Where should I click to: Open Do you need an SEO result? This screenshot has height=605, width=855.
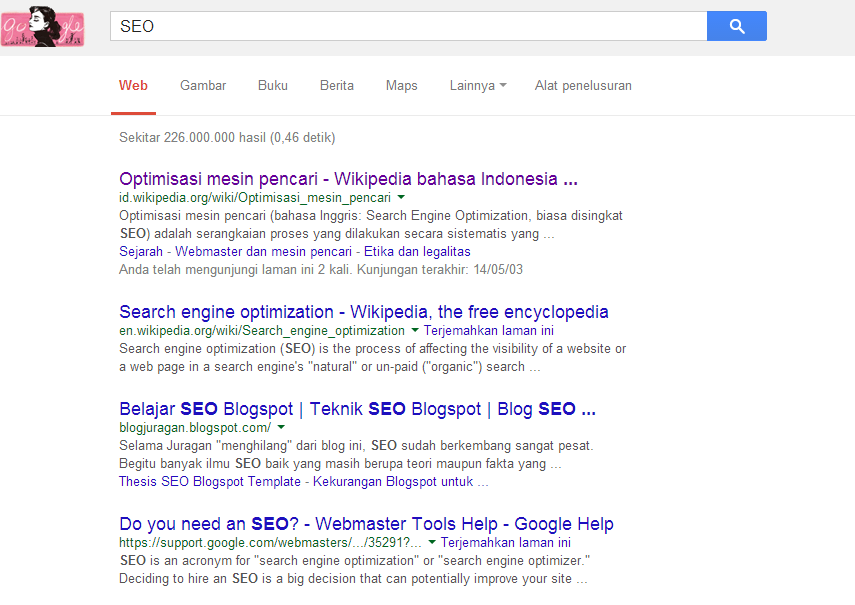pos(366,524)
